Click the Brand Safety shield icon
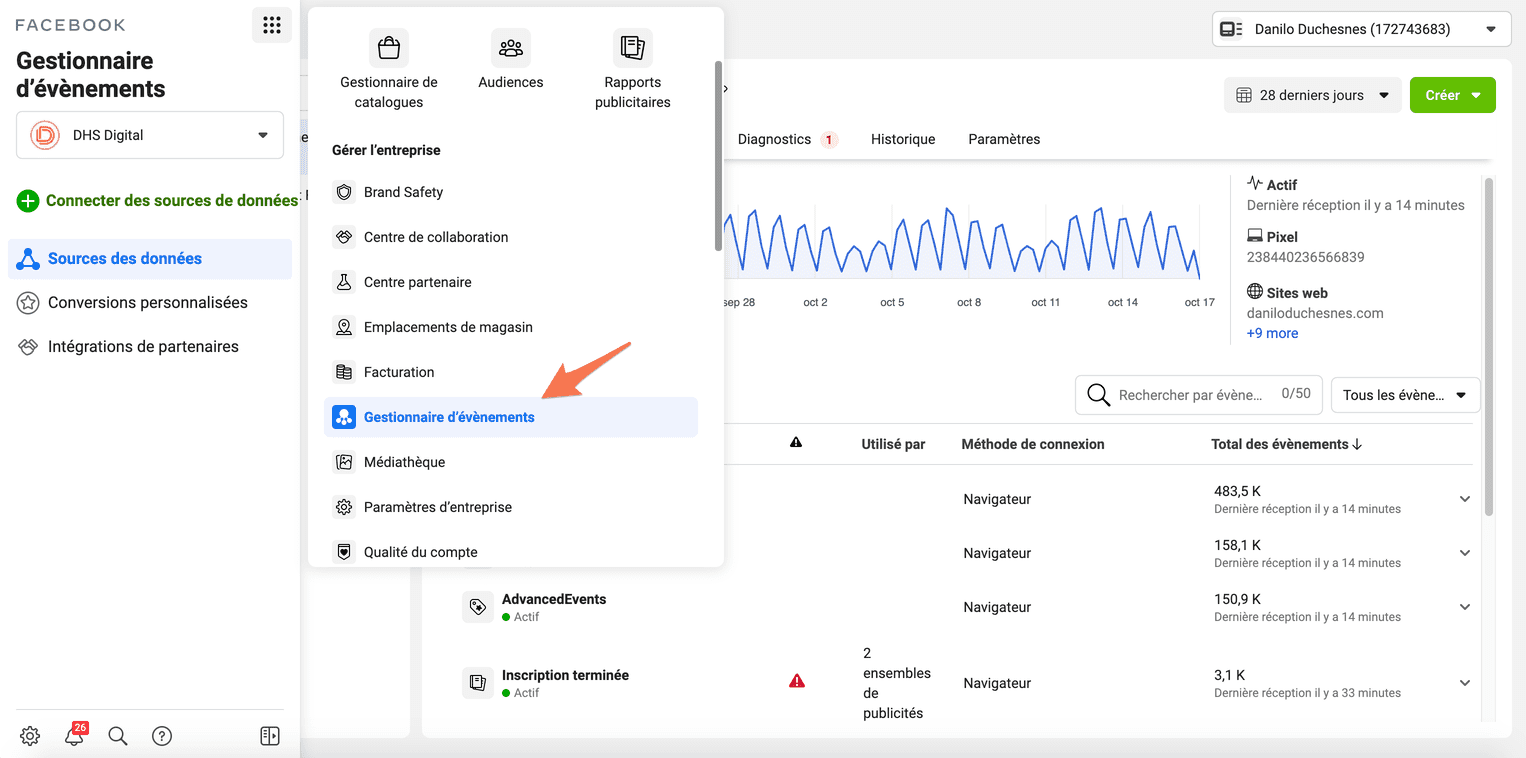The image size is (1526, 758). (x=344, y=192)
